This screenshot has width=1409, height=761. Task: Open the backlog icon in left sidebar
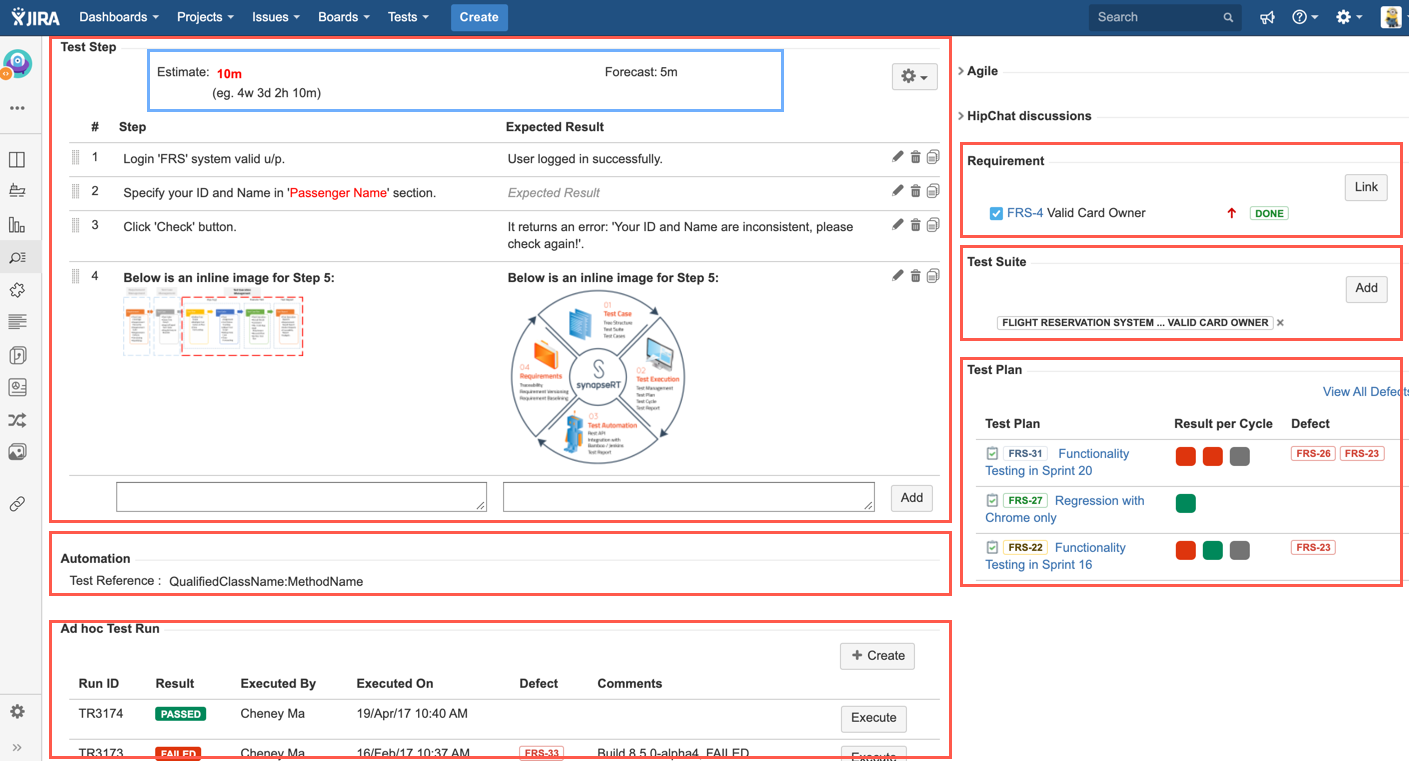(17, 191)
